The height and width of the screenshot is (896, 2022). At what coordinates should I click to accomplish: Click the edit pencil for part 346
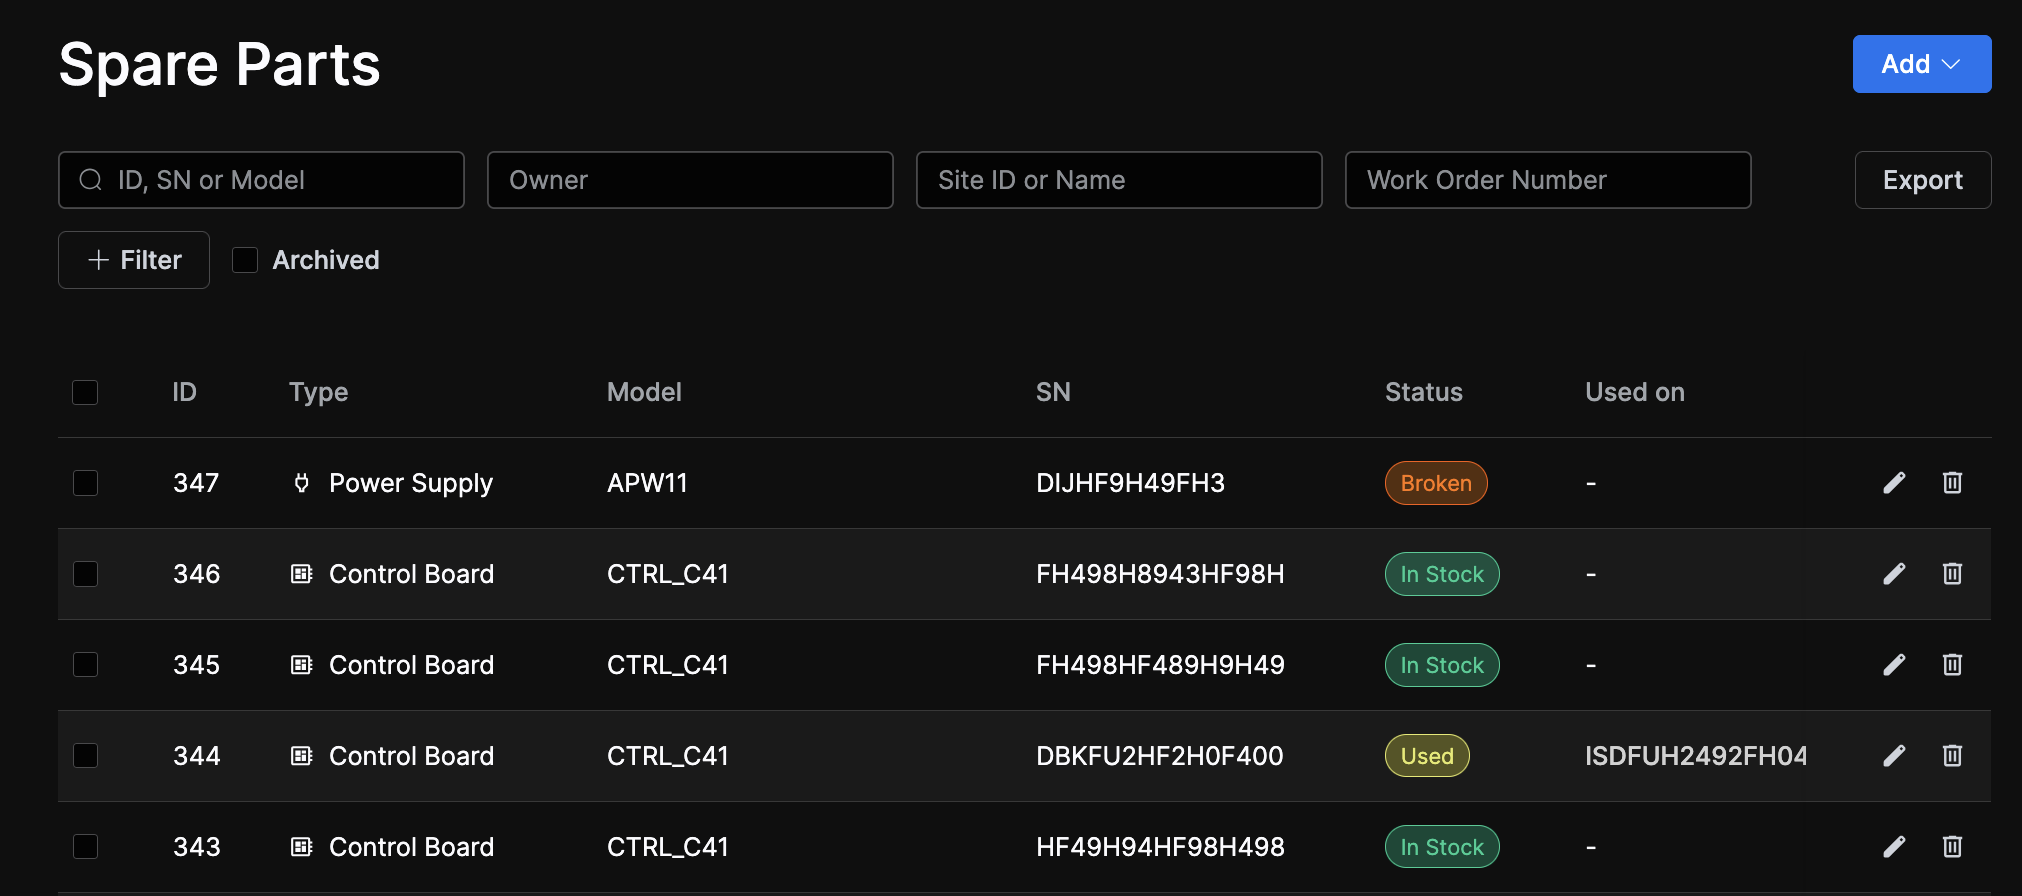tap(1894, 574)
